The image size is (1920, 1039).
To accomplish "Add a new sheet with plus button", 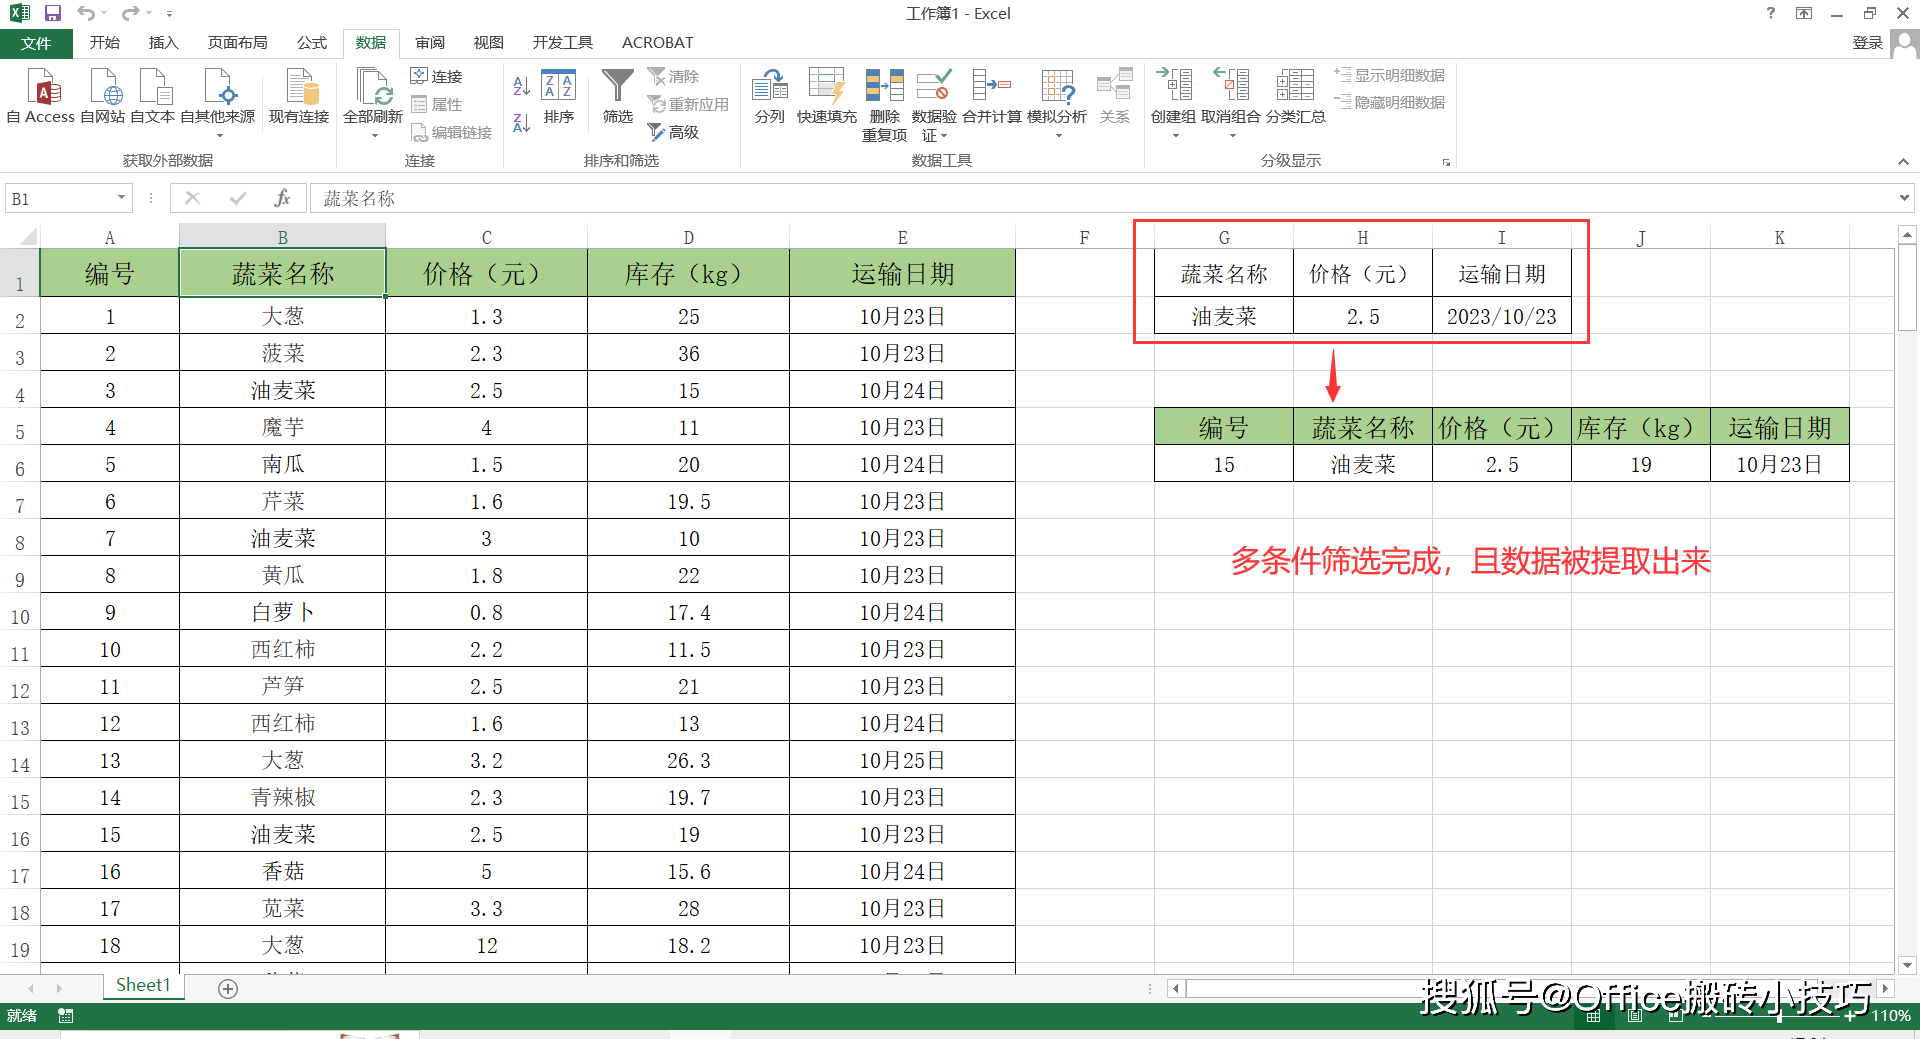I will [x=228, y=988].
